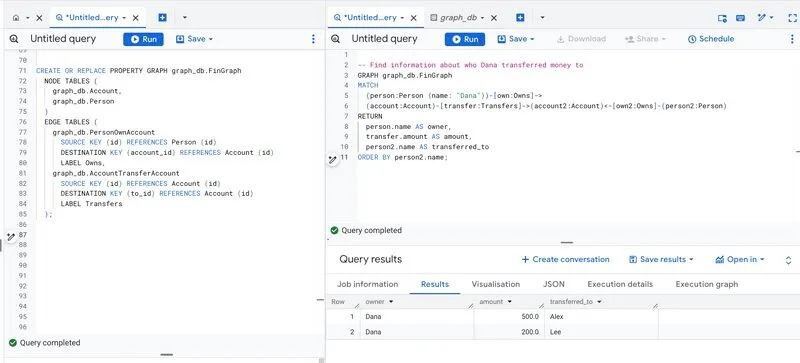Switch to Visualisation tab

pyautogui.click(x=495, y=284)
